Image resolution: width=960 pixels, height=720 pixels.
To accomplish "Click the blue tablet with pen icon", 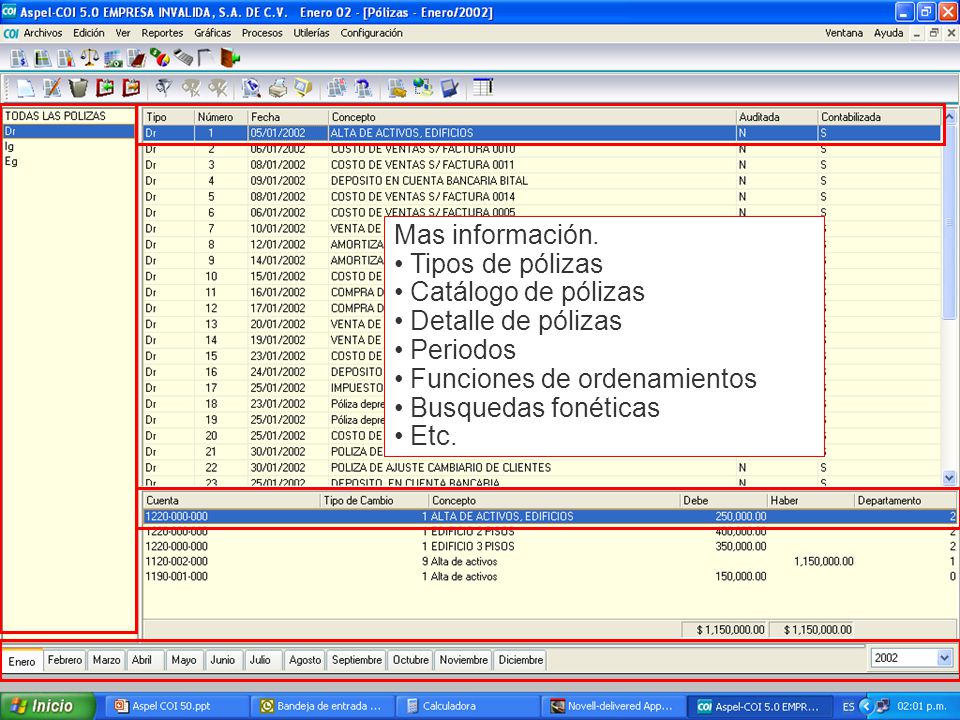I will pos(449,88).
